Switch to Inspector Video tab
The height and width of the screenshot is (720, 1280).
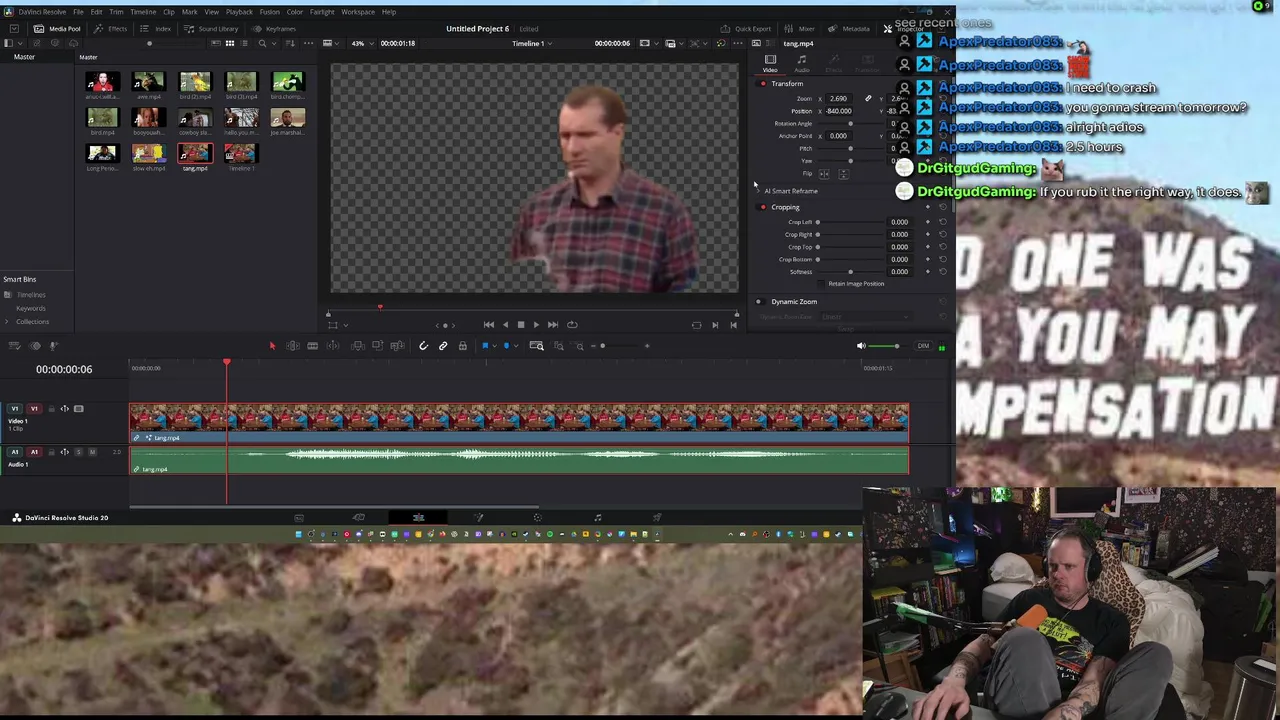coord(770,63)
